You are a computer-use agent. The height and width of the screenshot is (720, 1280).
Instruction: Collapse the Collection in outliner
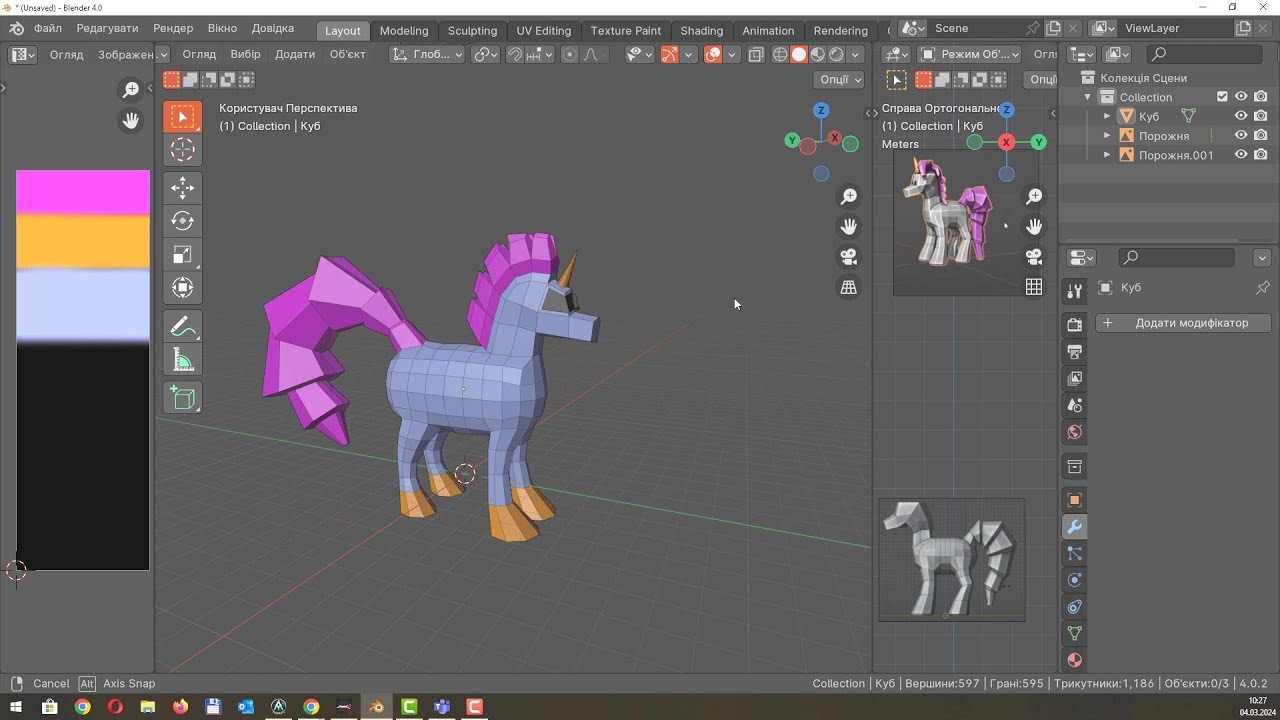[x=1088, y=97]
